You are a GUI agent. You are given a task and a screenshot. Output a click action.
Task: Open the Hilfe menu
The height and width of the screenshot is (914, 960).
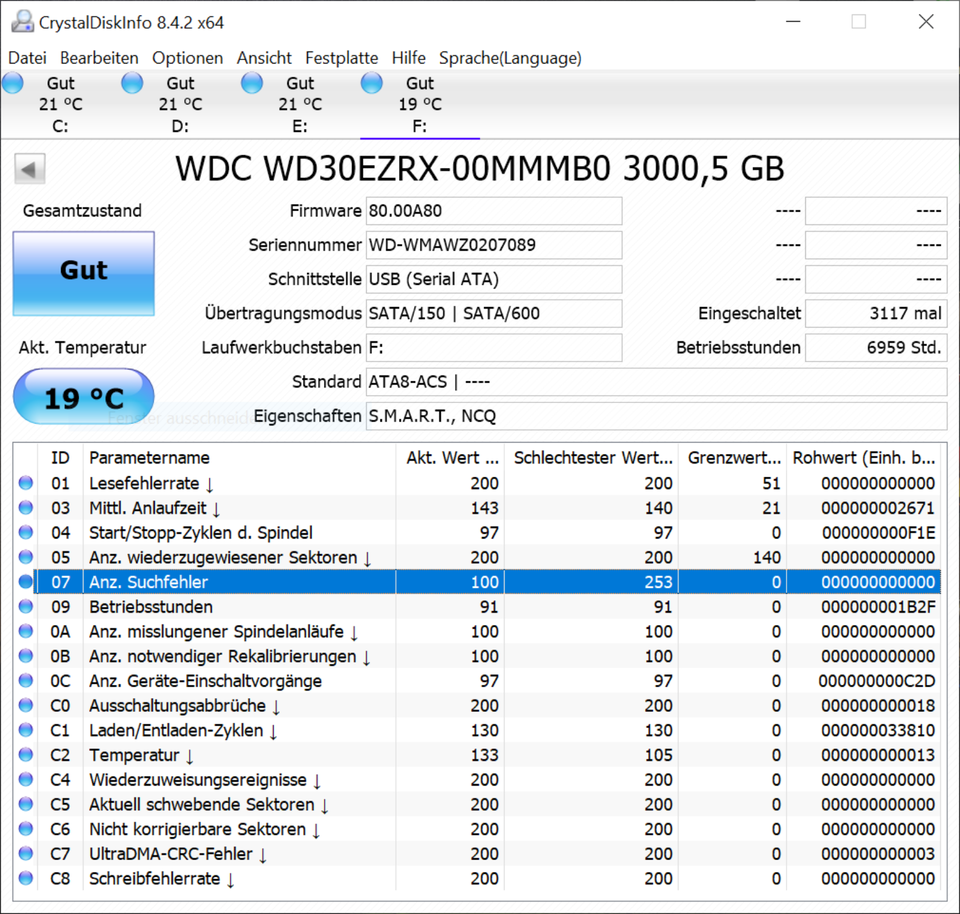408,58
